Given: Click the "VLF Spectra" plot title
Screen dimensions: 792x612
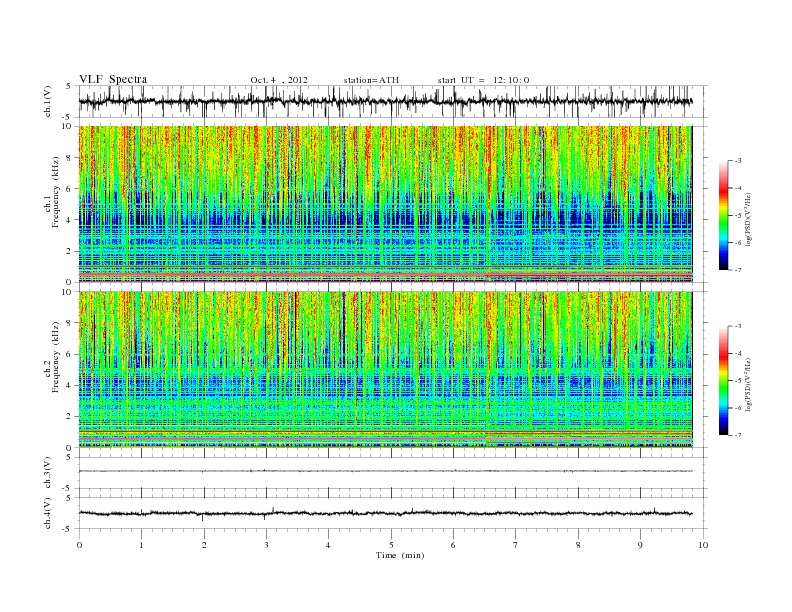Looking at the screenshot, I should click(113, 79).
